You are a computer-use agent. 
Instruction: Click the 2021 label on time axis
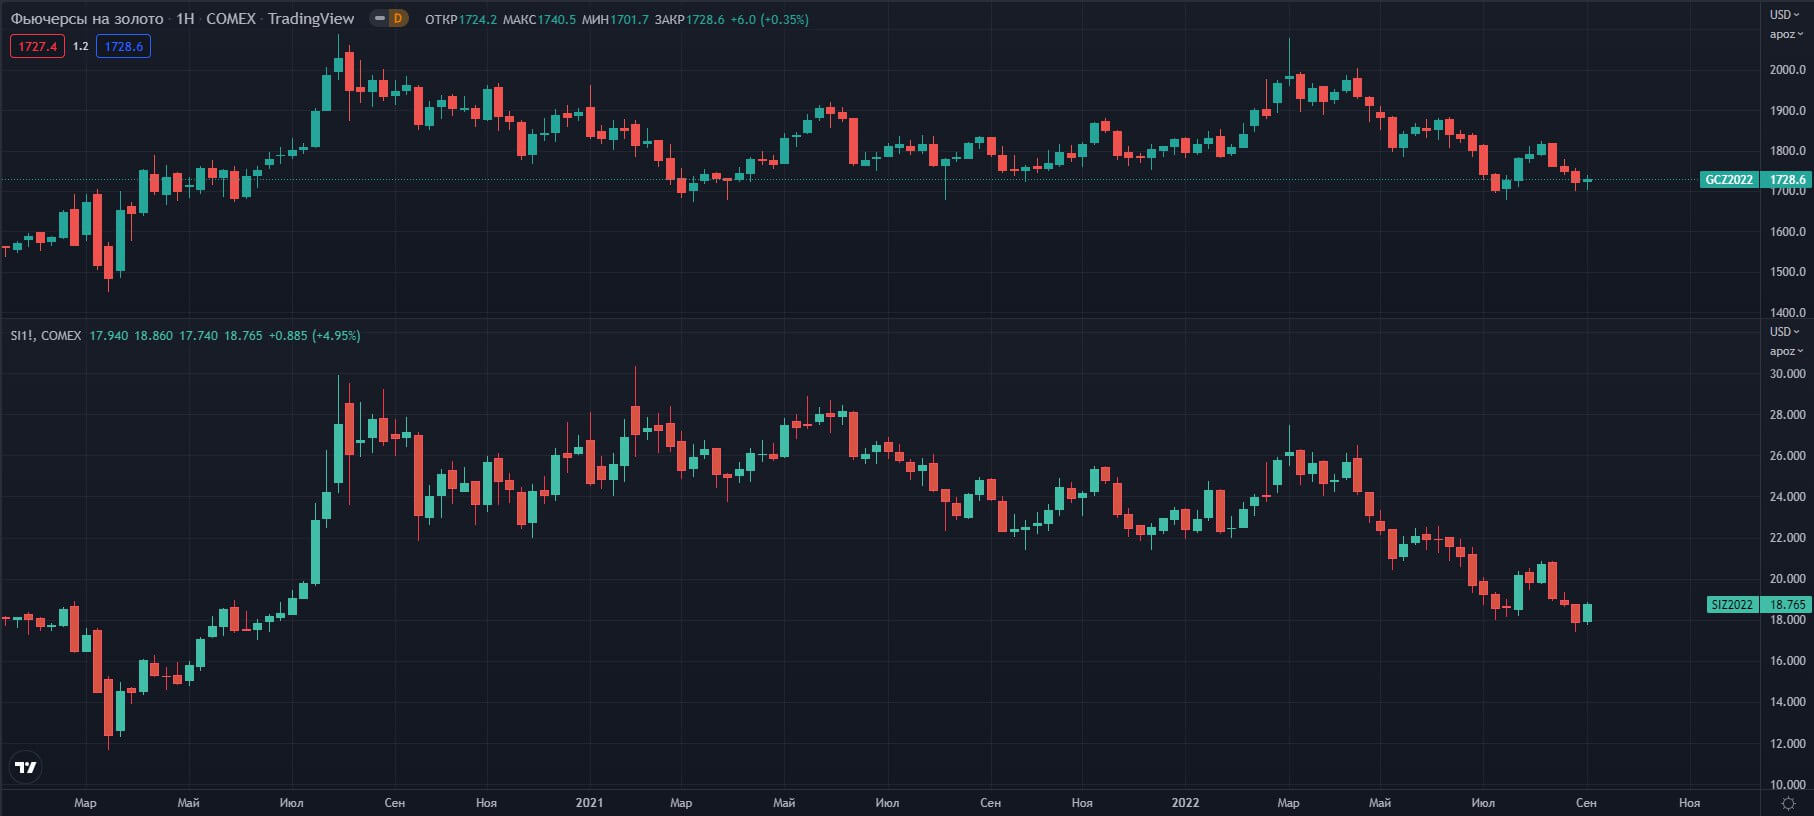(x=589, y=802)
